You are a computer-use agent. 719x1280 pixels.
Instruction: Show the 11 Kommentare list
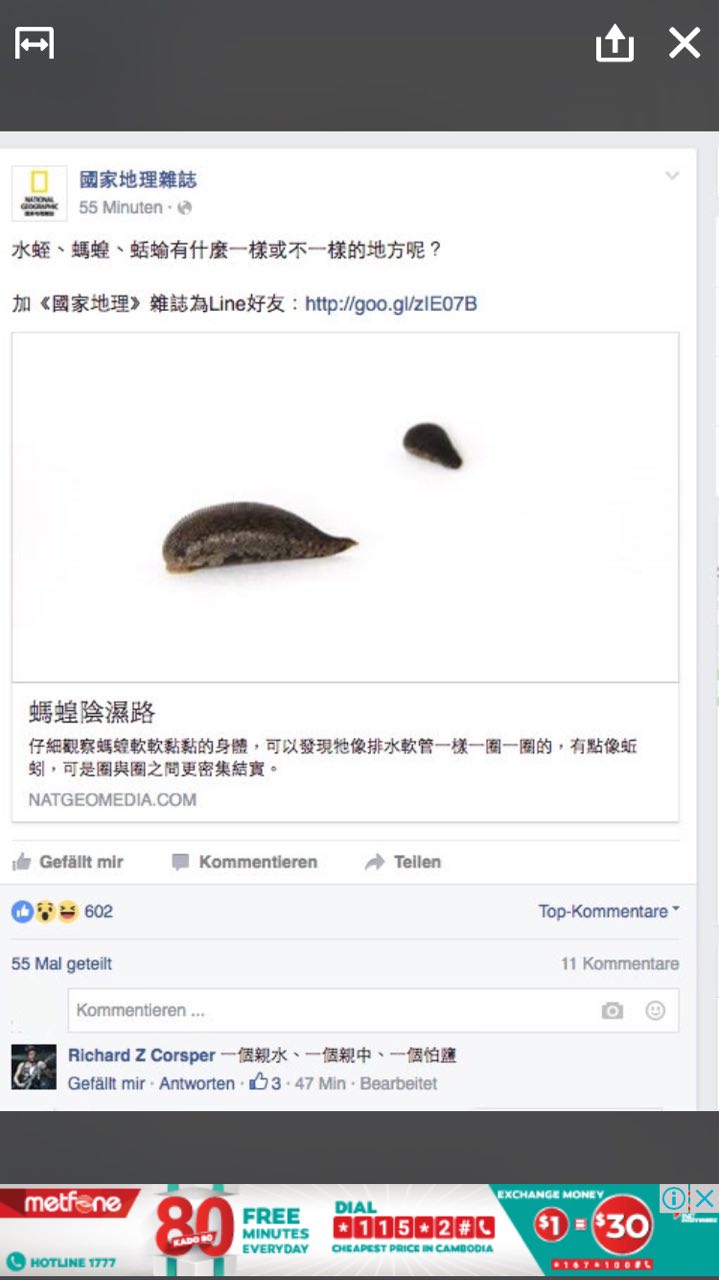tap(620, 964)
